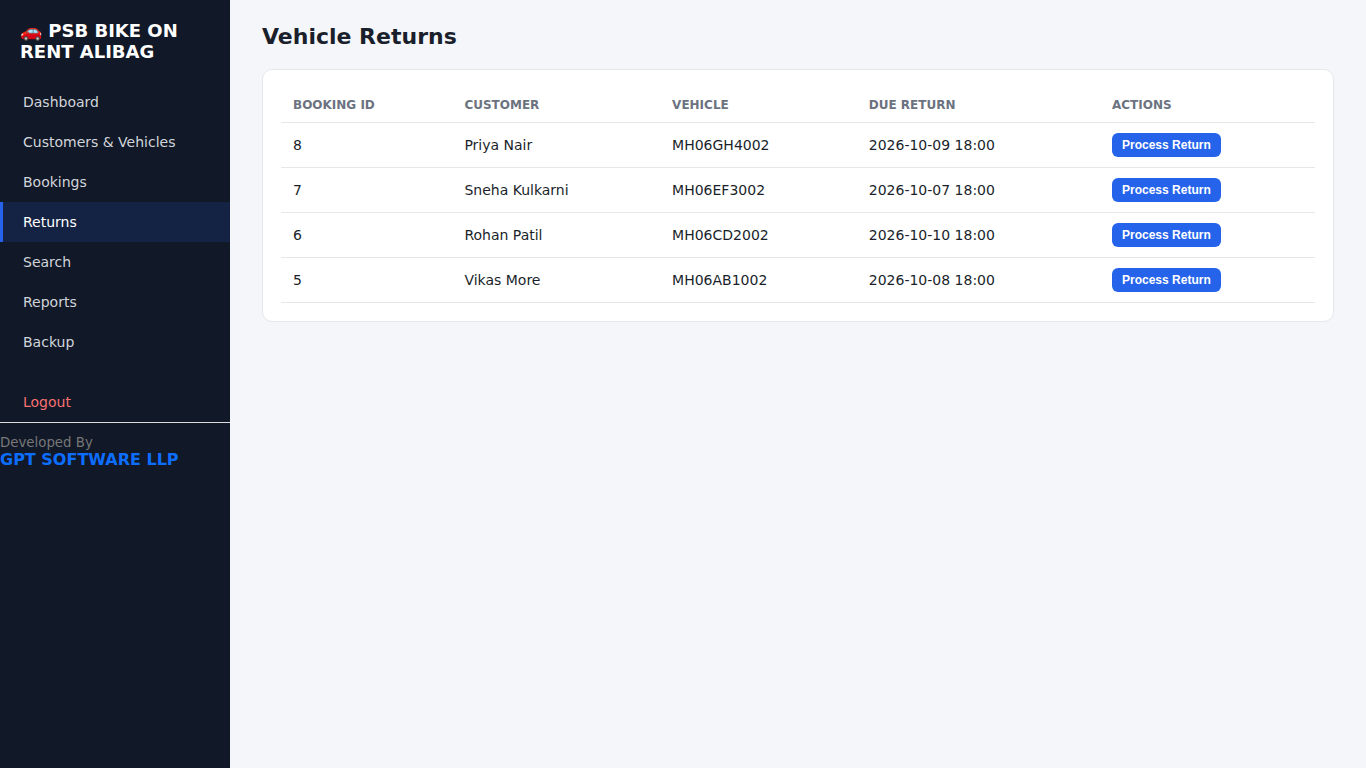Image resolution: width=1366 pixels, height=768 pixels.
Task: Process return for Sneha Kulkarni
Action: pos(1166,190)
